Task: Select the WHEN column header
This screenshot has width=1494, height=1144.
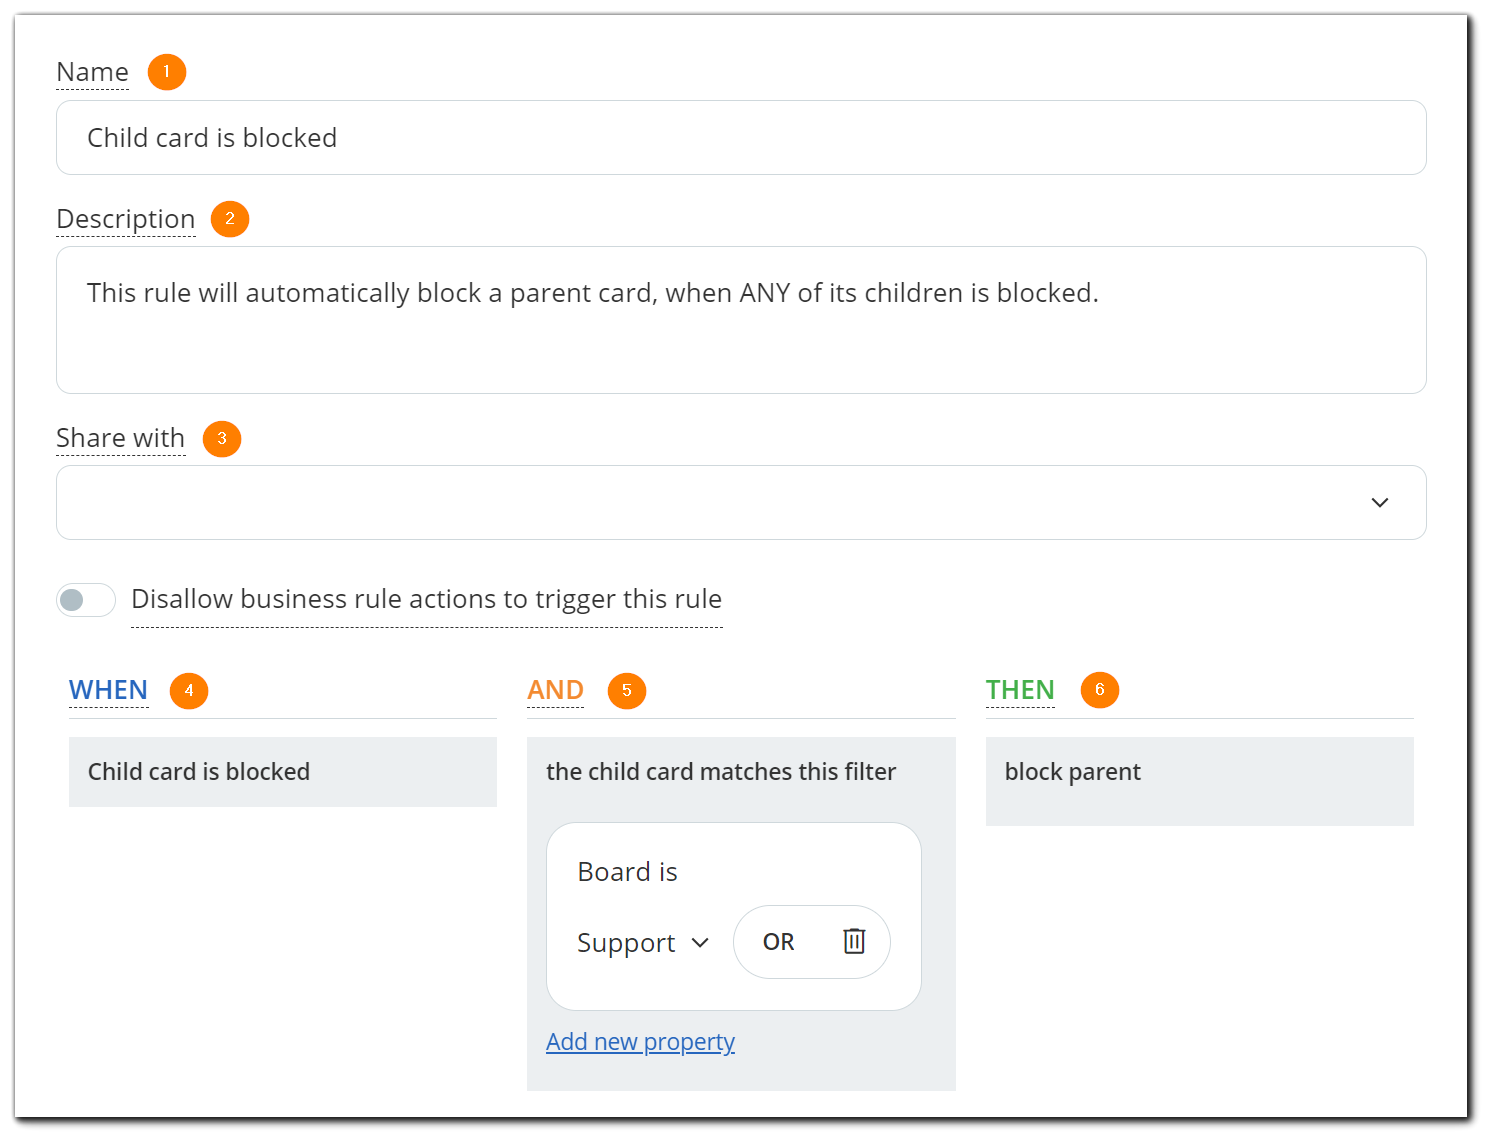Action: pos(108,689)
